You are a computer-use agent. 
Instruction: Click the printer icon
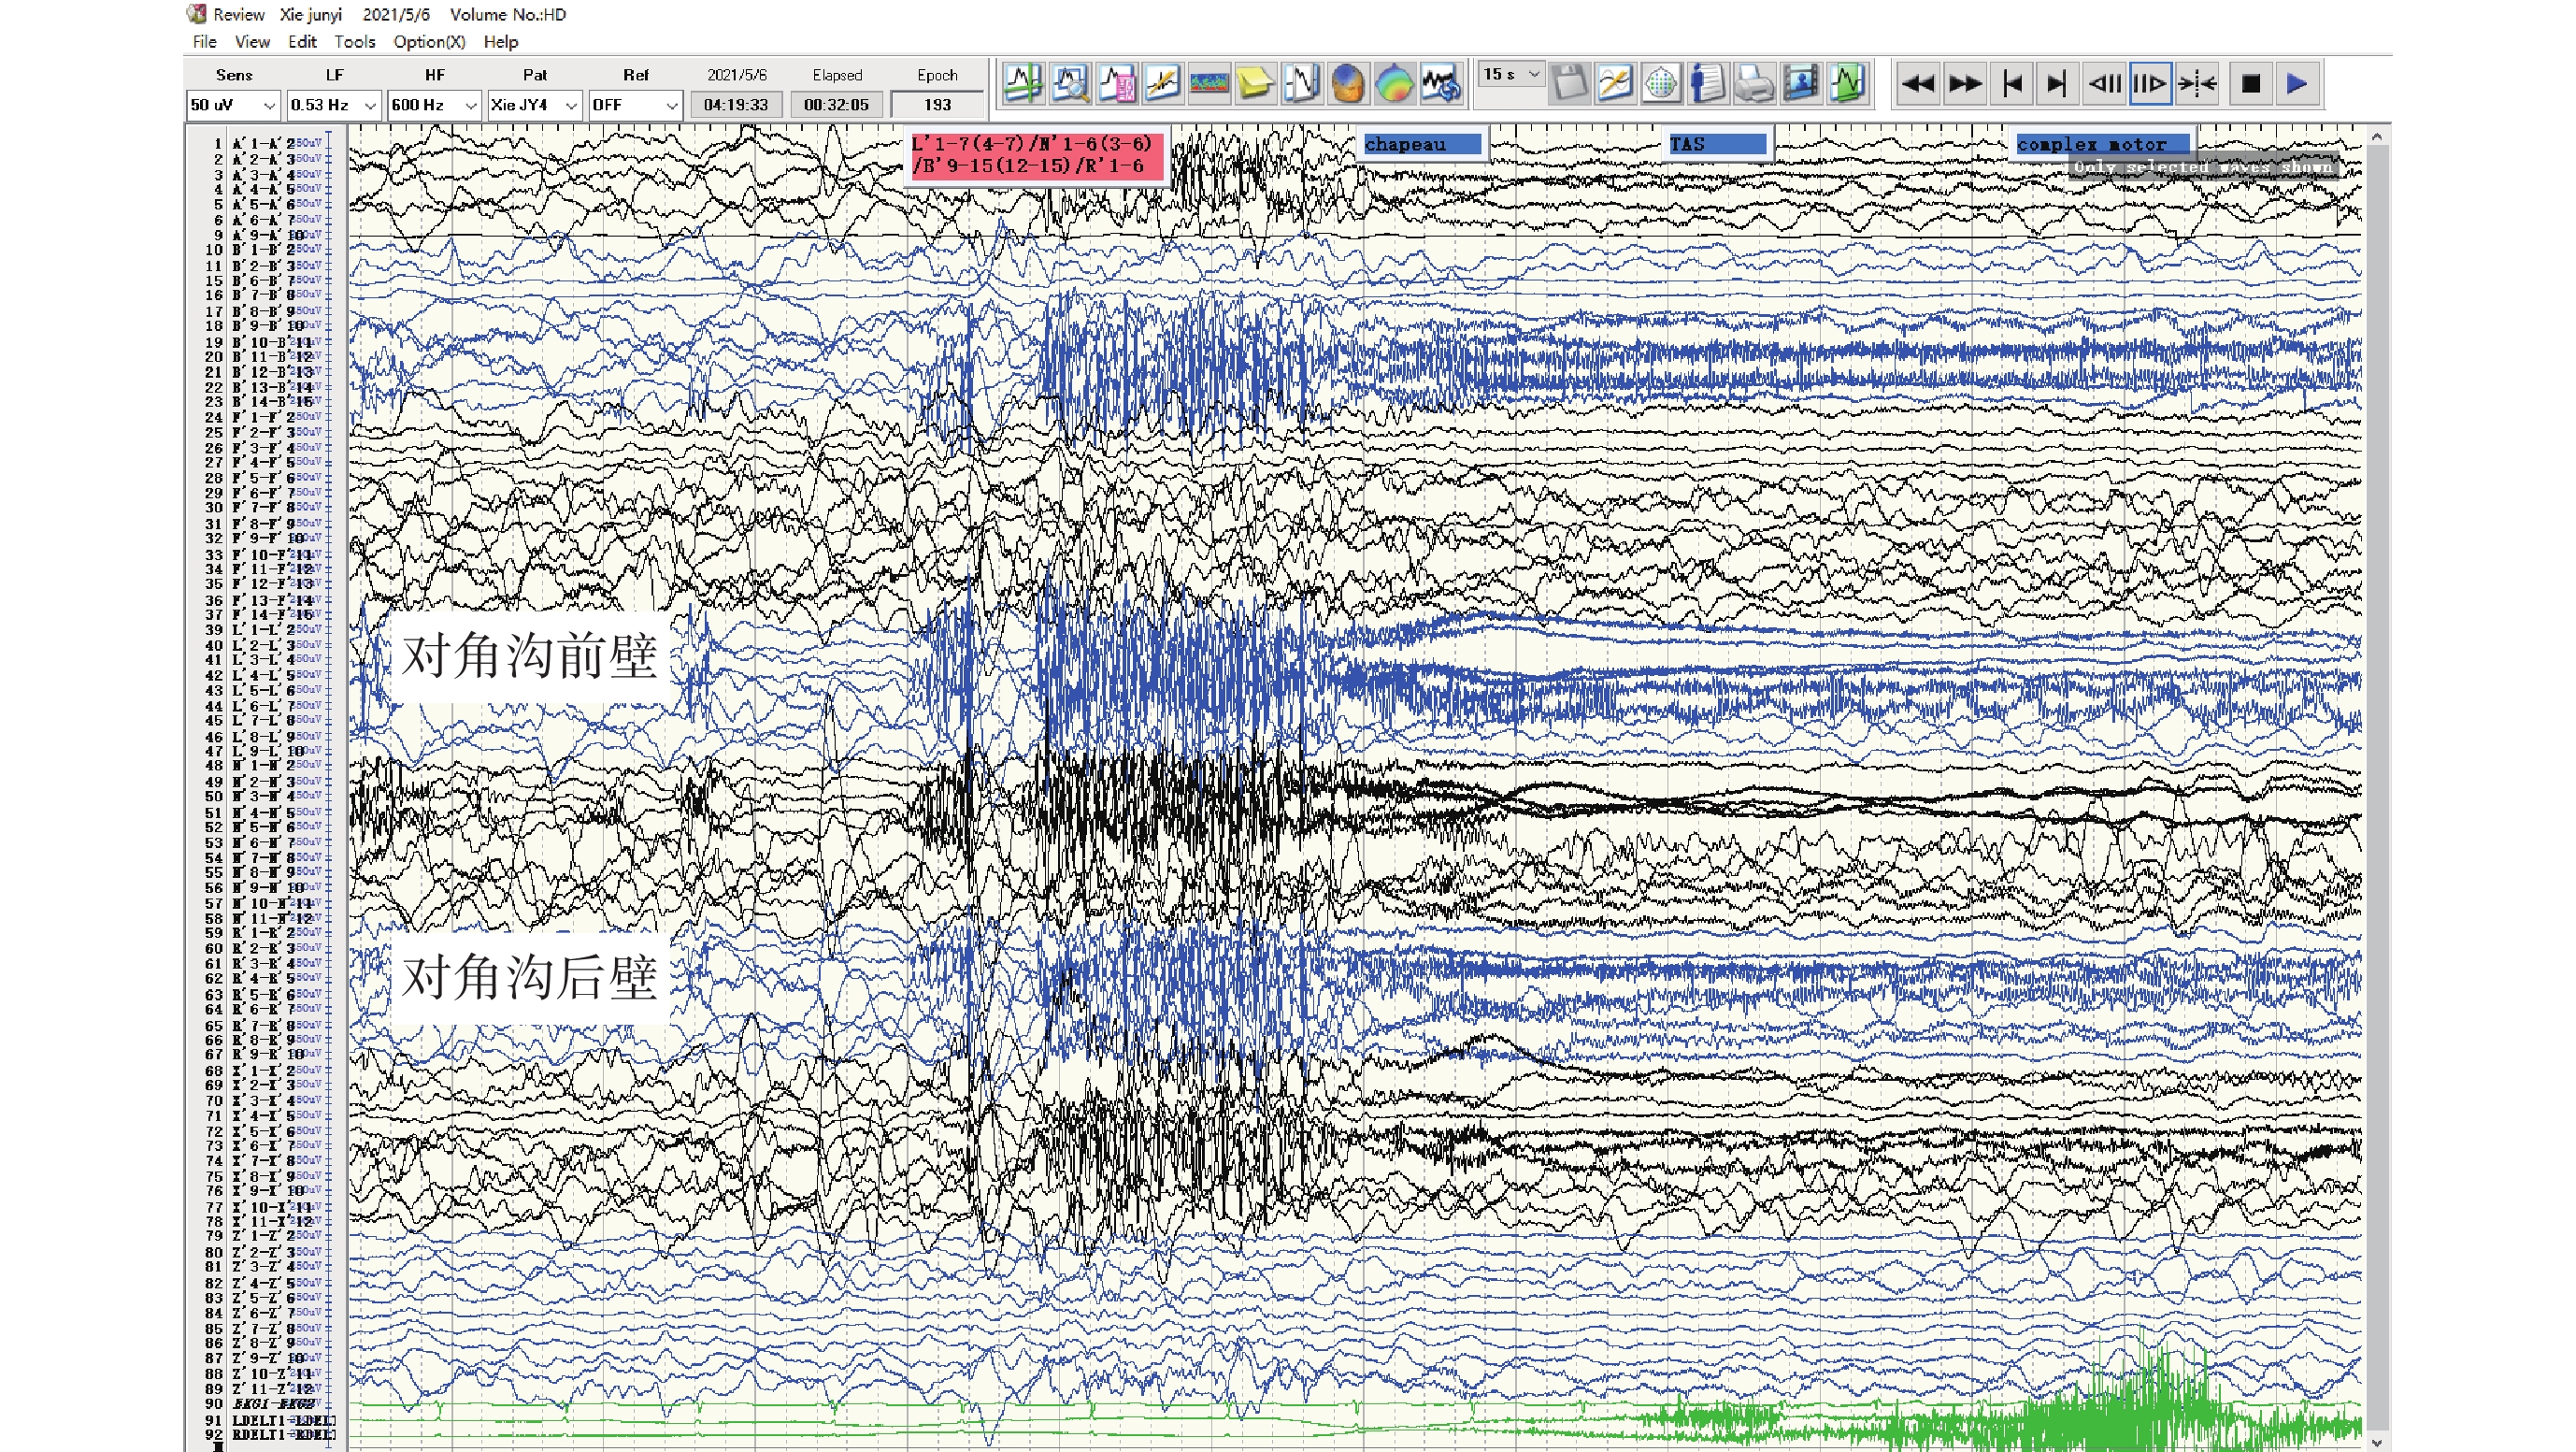tap(1754, 84)
